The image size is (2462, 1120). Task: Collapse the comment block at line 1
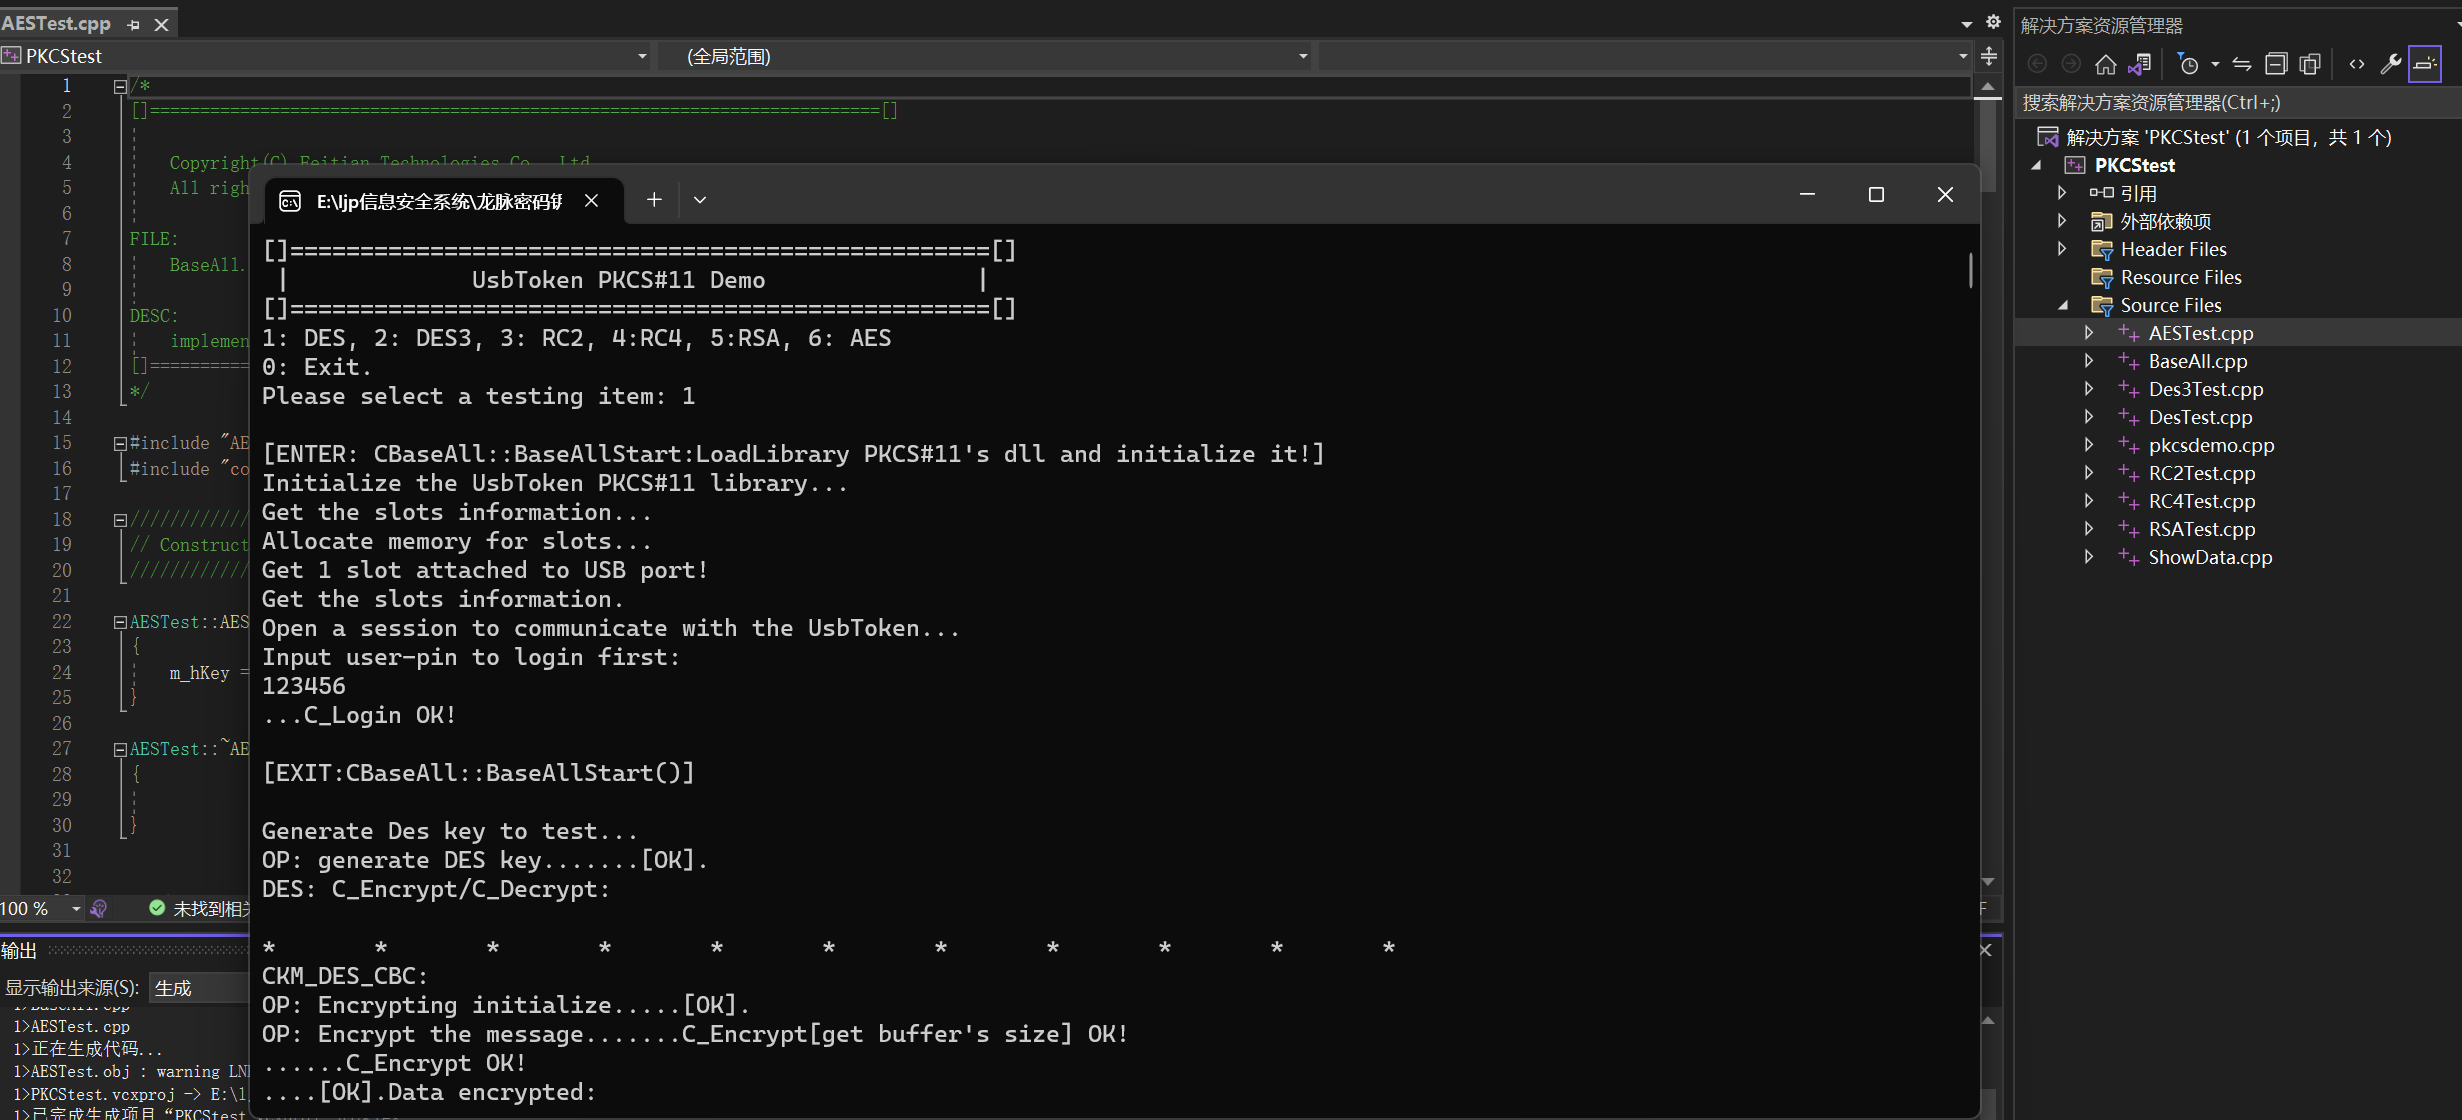pos(120,87)
